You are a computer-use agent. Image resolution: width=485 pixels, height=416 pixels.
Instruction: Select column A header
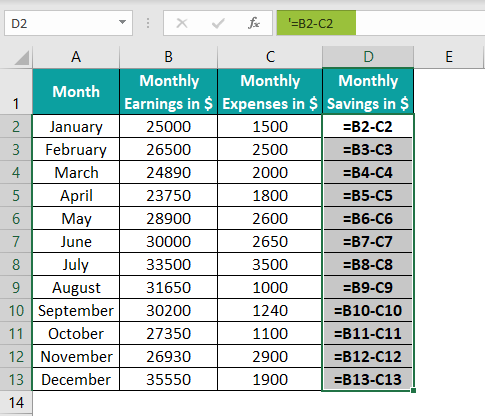pos(76,57)
